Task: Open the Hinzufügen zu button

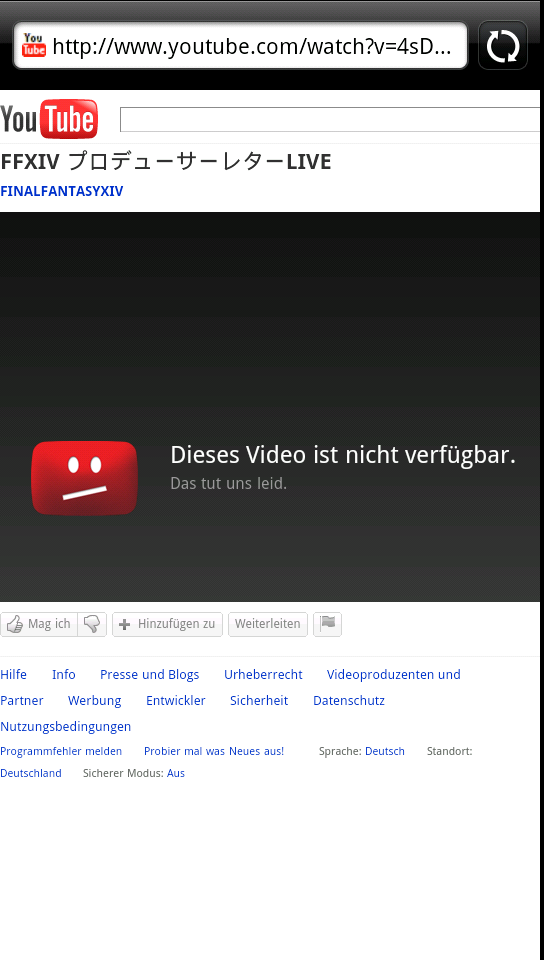Action: (167, 624)
